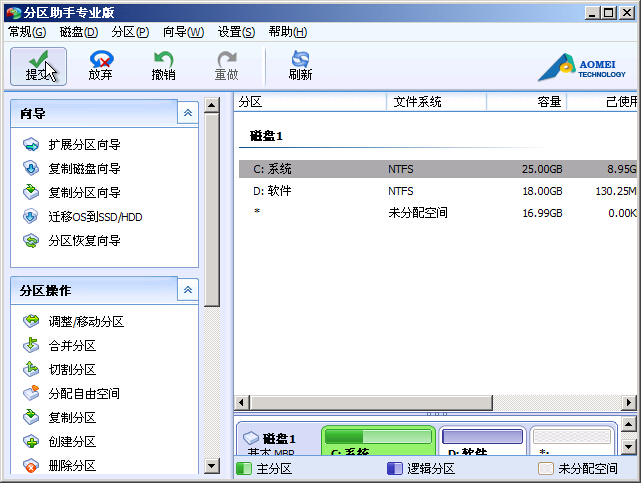
Task: Select the D: 软件 partition row
Action: point(438,191)
